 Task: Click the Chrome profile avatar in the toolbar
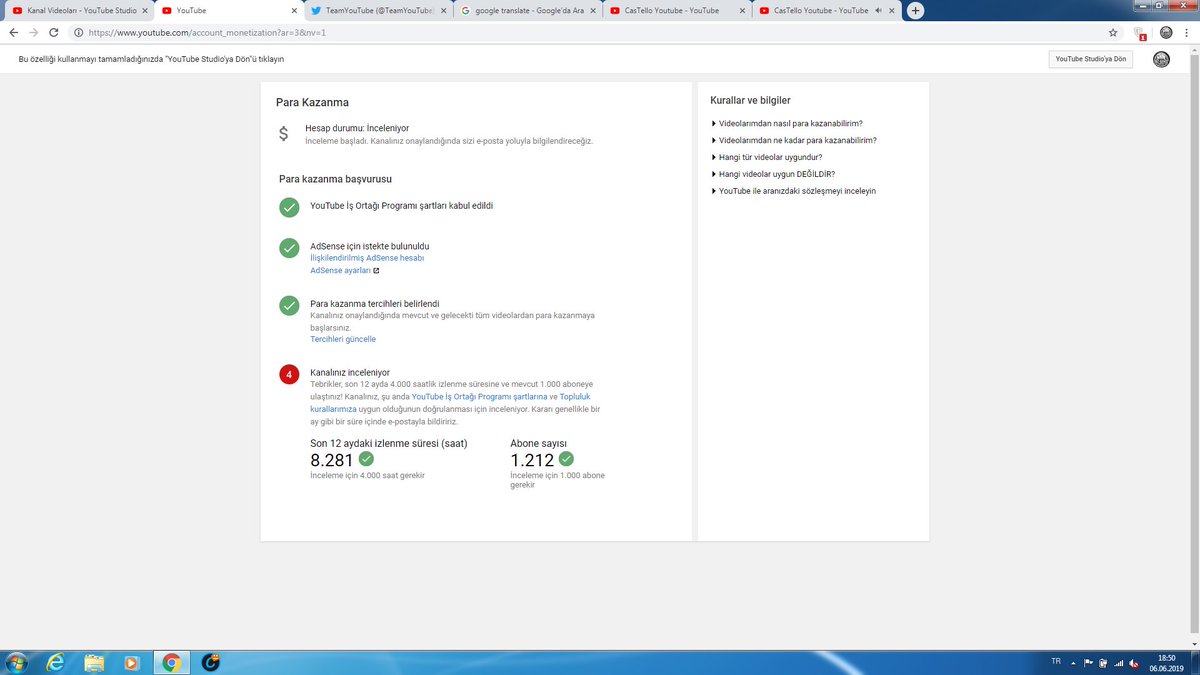(x=1166, y=32)
